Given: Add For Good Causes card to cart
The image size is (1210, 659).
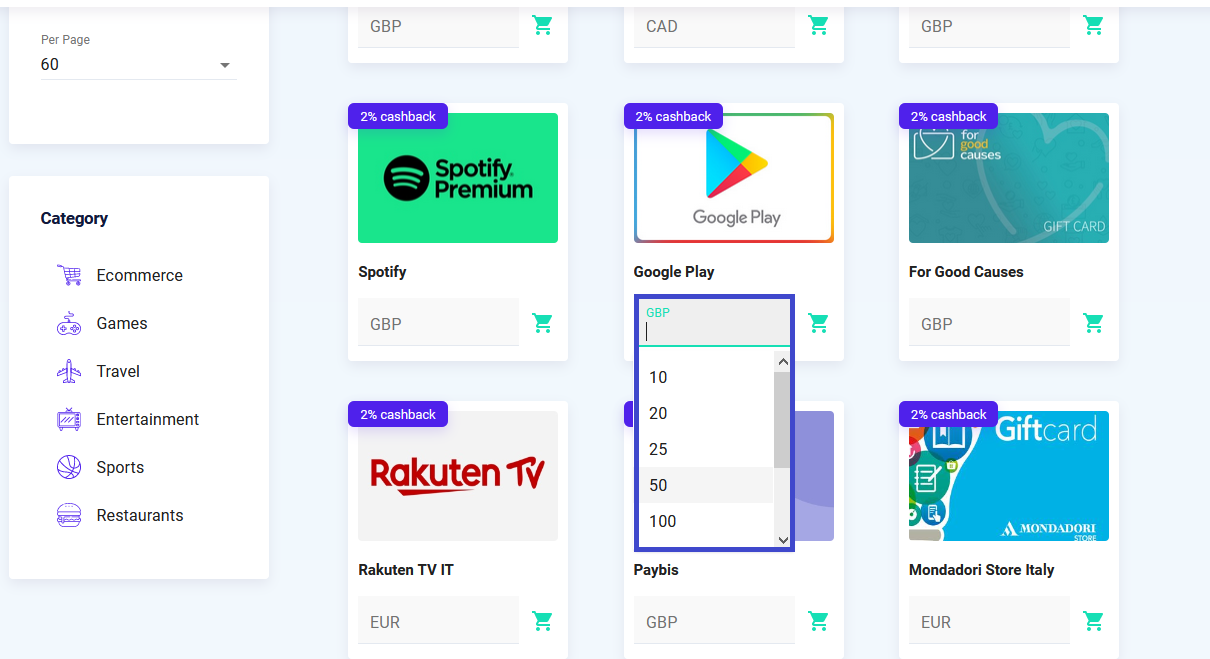Looking at the screenshot, I should point(1094,323).
